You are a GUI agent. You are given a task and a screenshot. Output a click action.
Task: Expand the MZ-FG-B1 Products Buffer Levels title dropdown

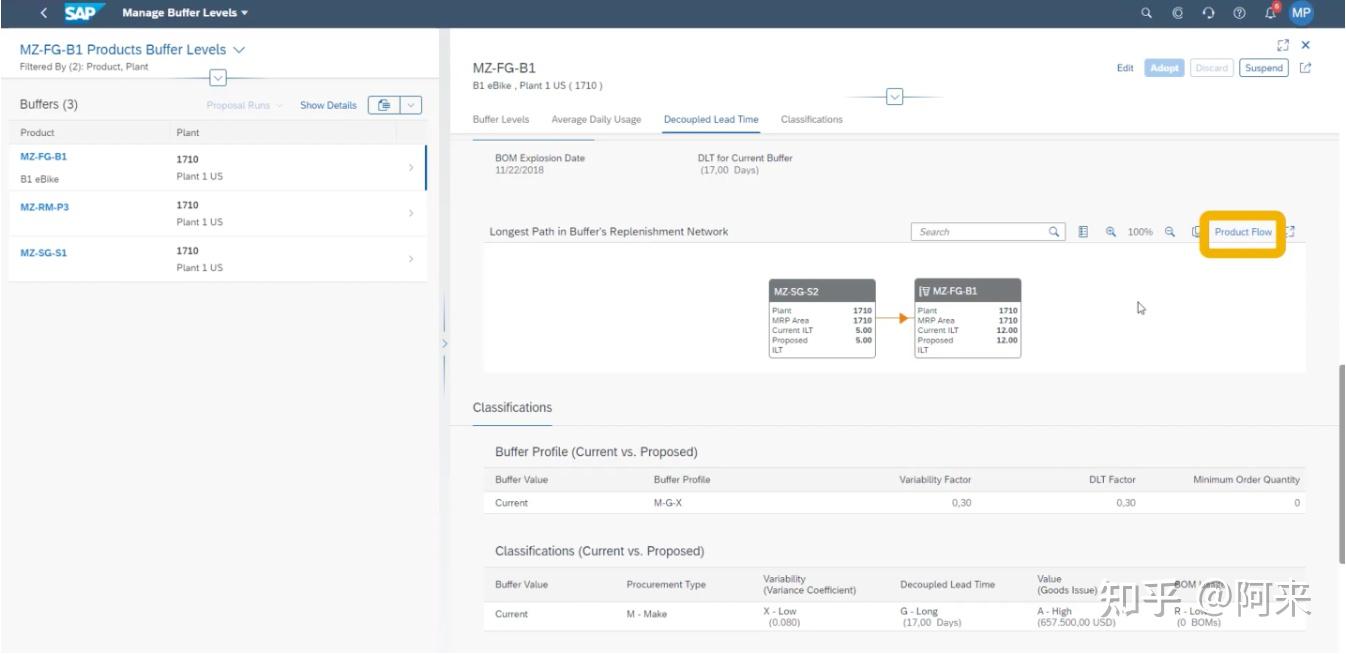pyautogui.click(x=238, y=49)
